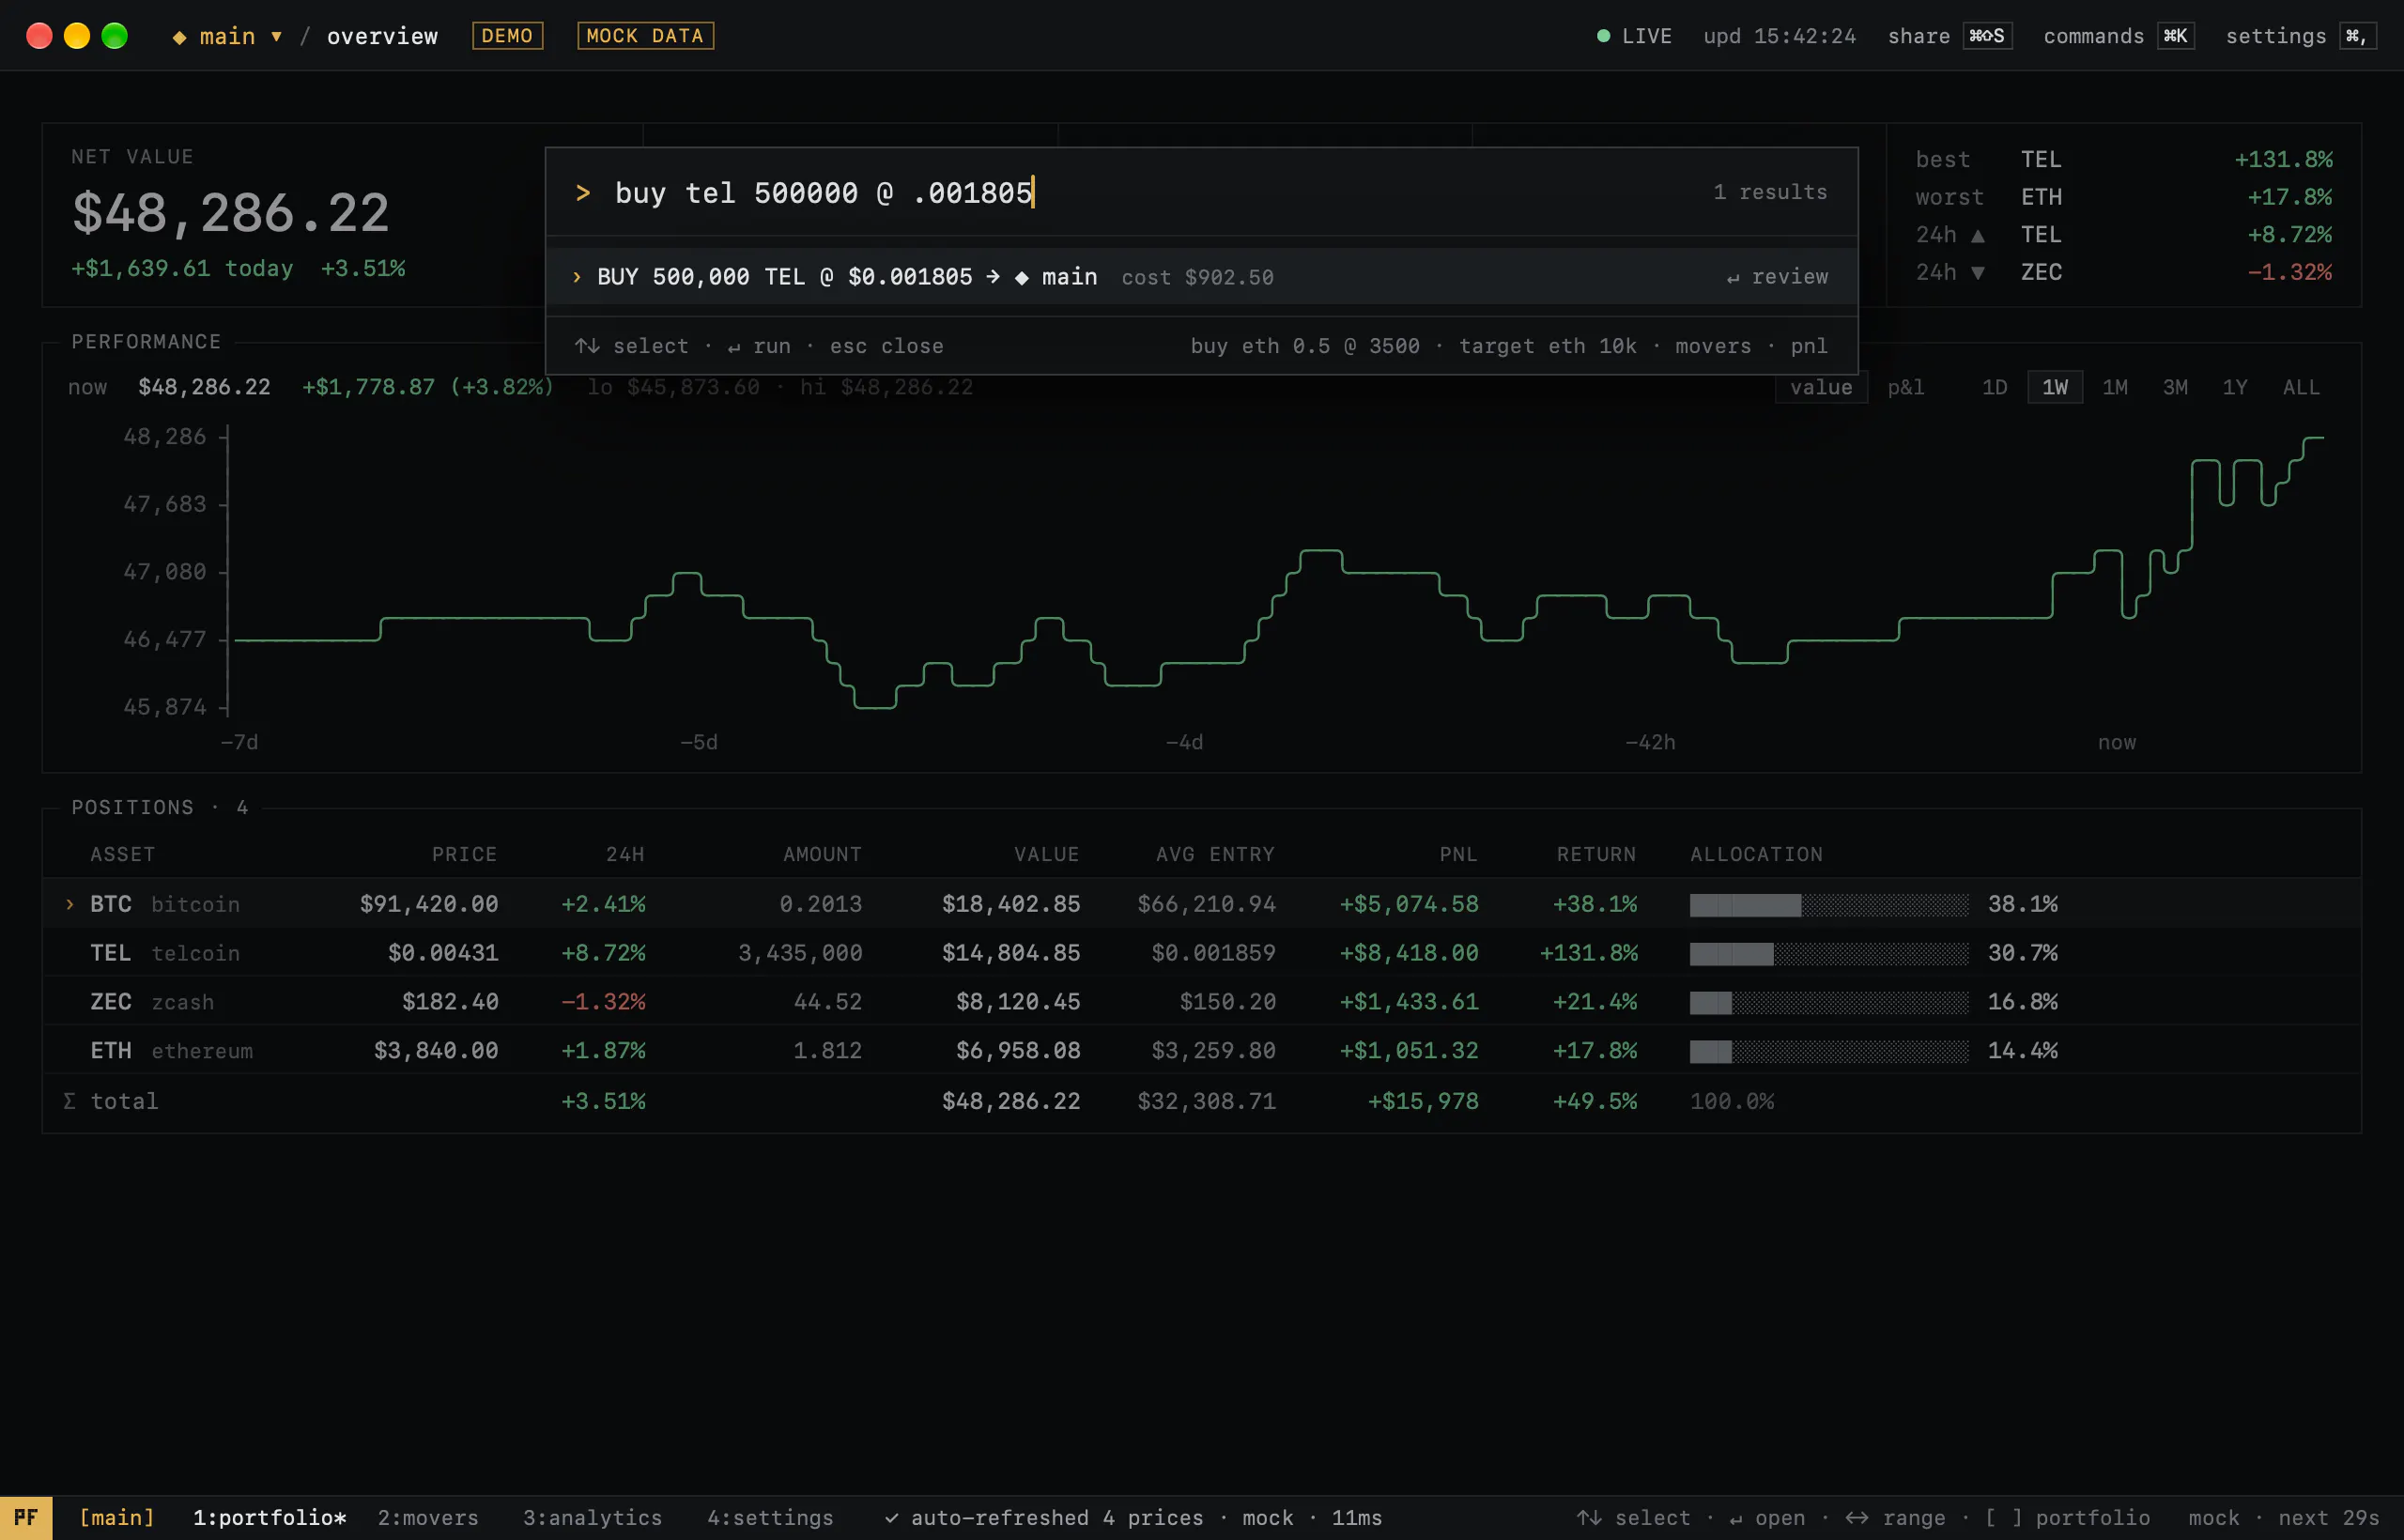Set chart range to 1D

pos(1995,387)
